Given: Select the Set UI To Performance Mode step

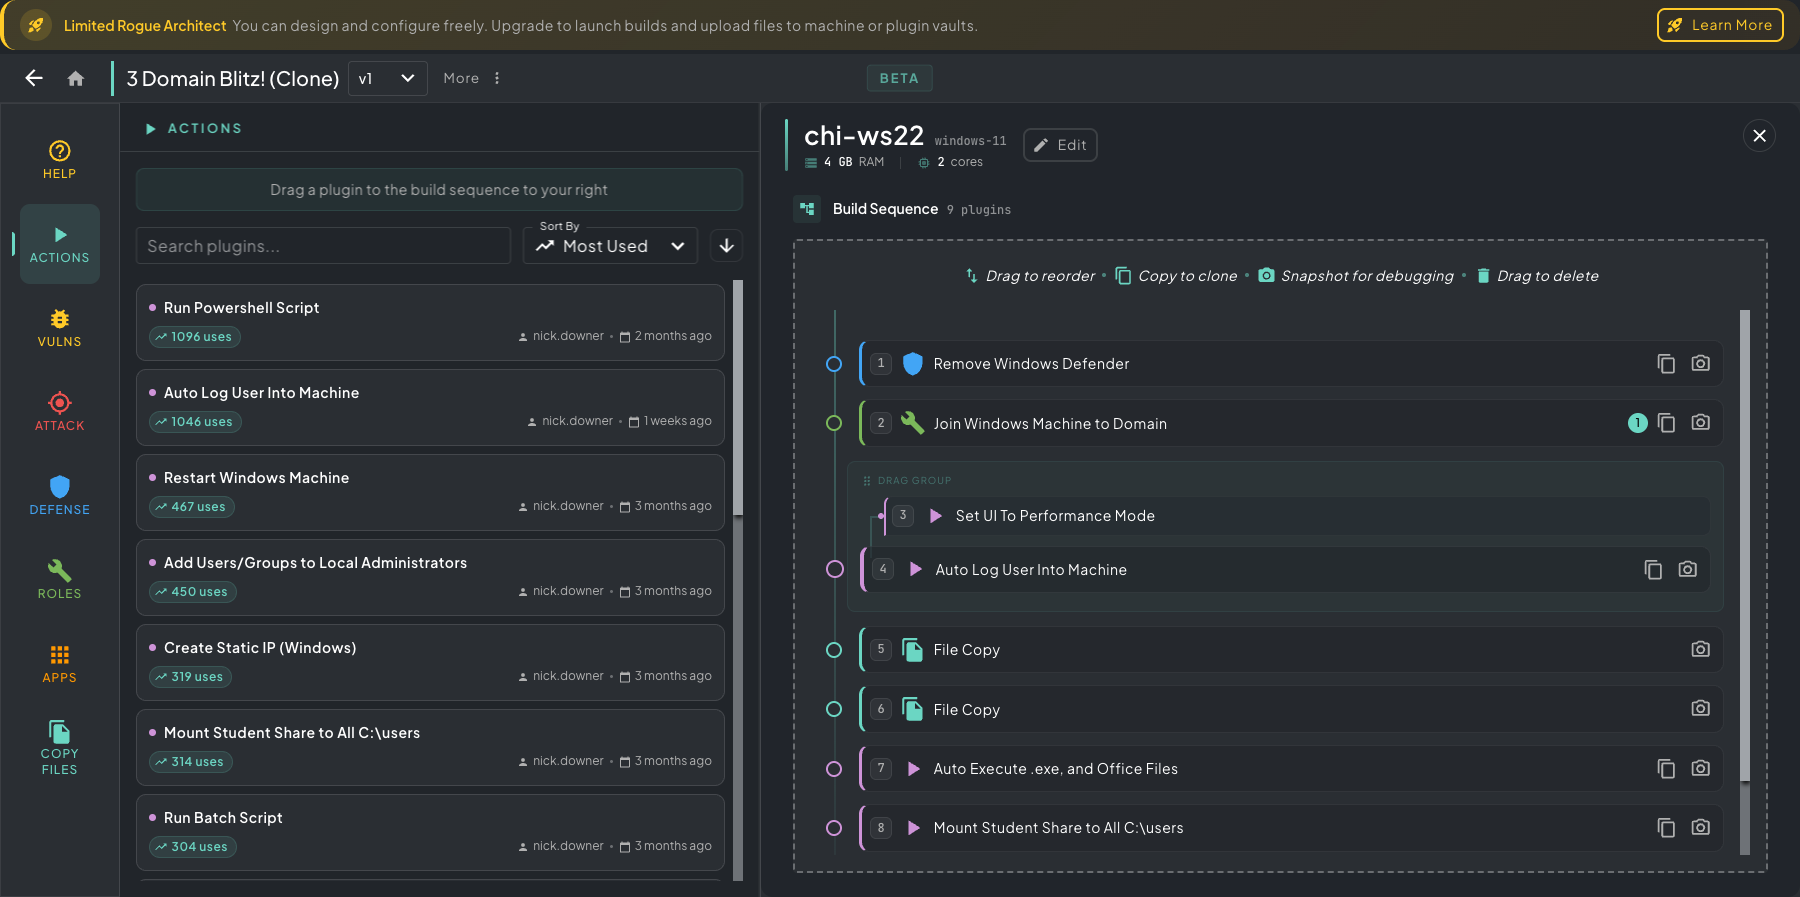Looking at the screenshot, I should [1297, 516].
